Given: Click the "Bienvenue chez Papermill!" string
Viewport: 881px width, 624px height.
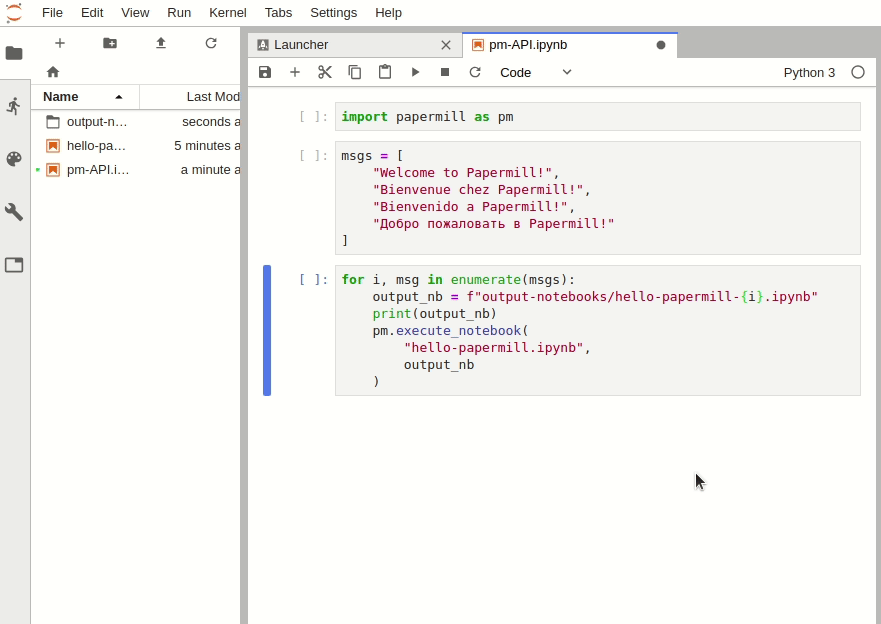Looking at the screenshot, I should (478, 190).
